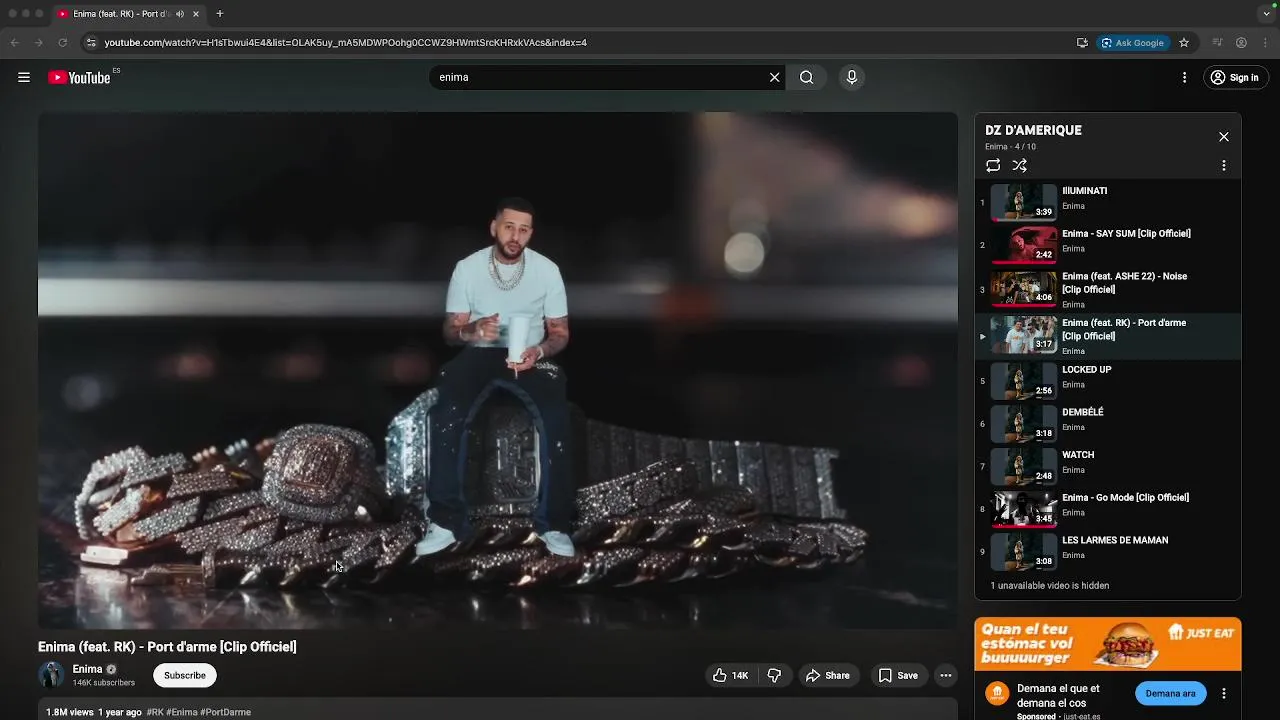Viewport: 1280px width, 720px height.
Task: Open the sponsored ad three-dot options menu
Action: tap(1224, 693)
